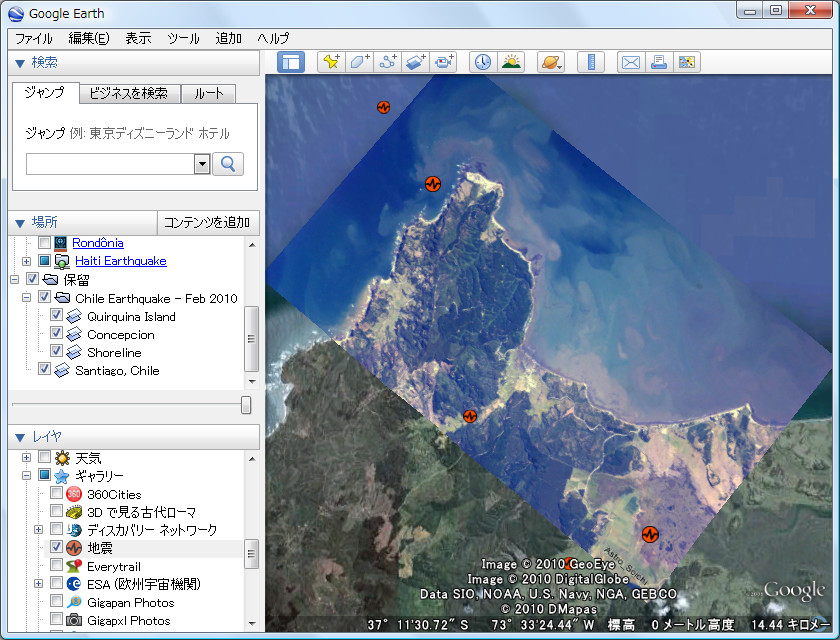Collapse the 場所 places panel

[x=20, y=223]
